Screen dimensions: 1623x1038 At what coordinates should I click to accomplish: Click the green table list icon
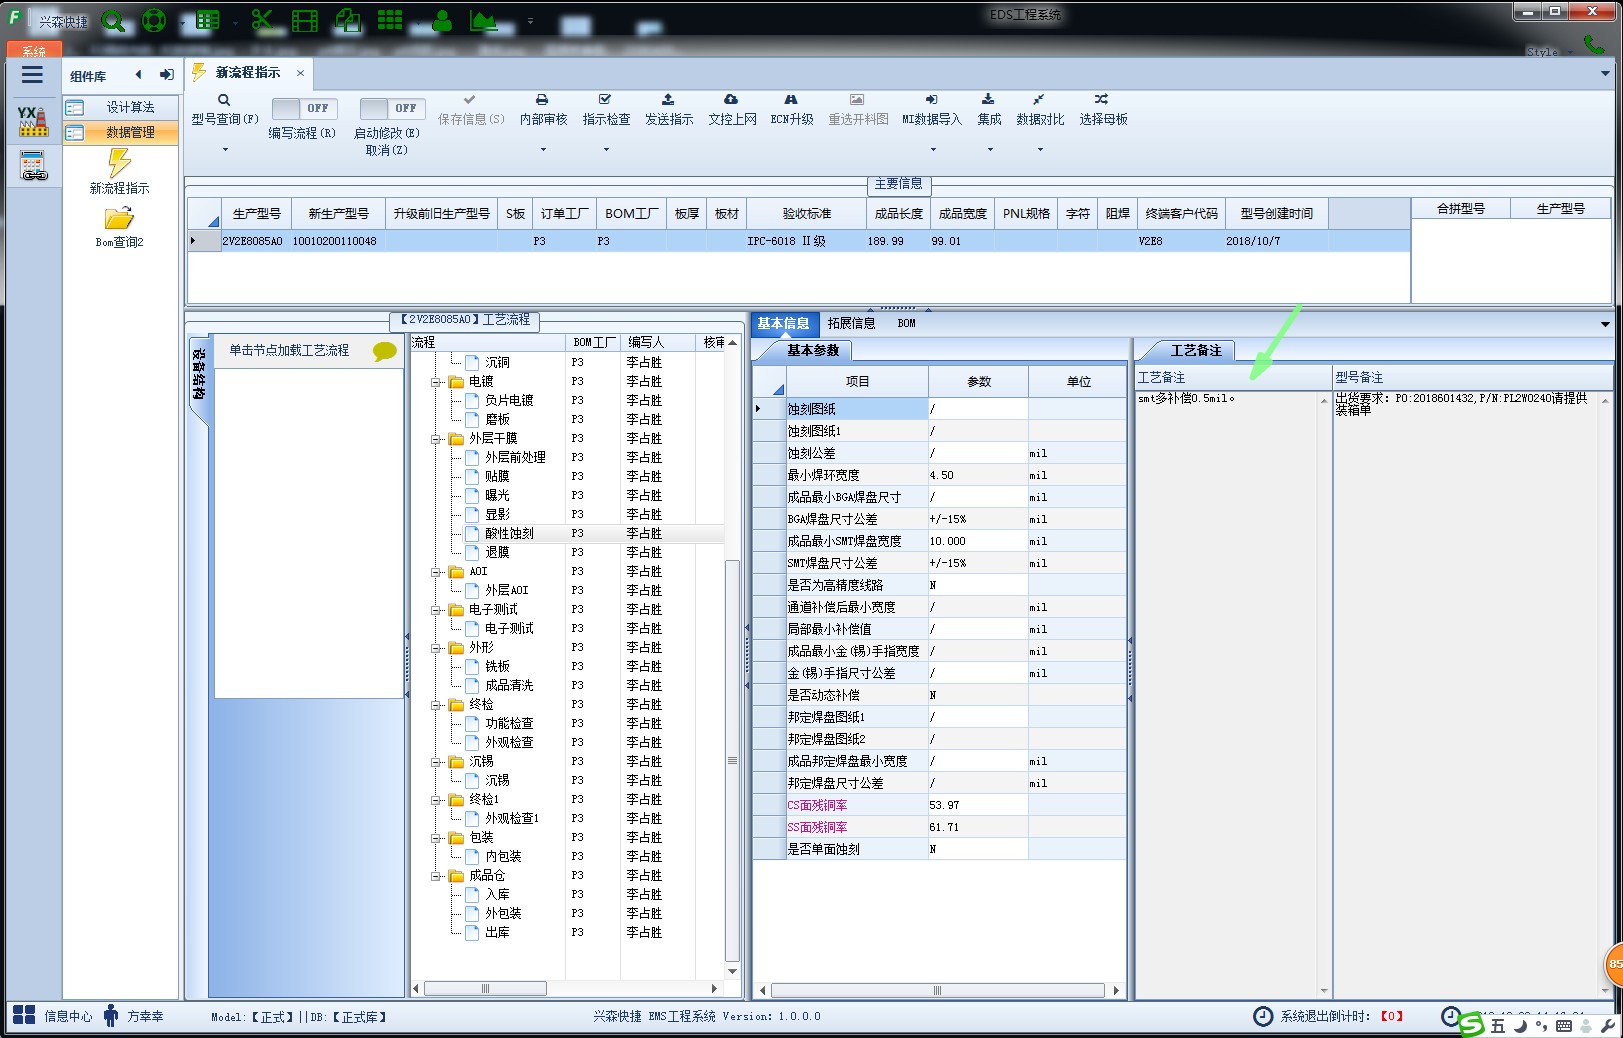(x=208, y=20)
